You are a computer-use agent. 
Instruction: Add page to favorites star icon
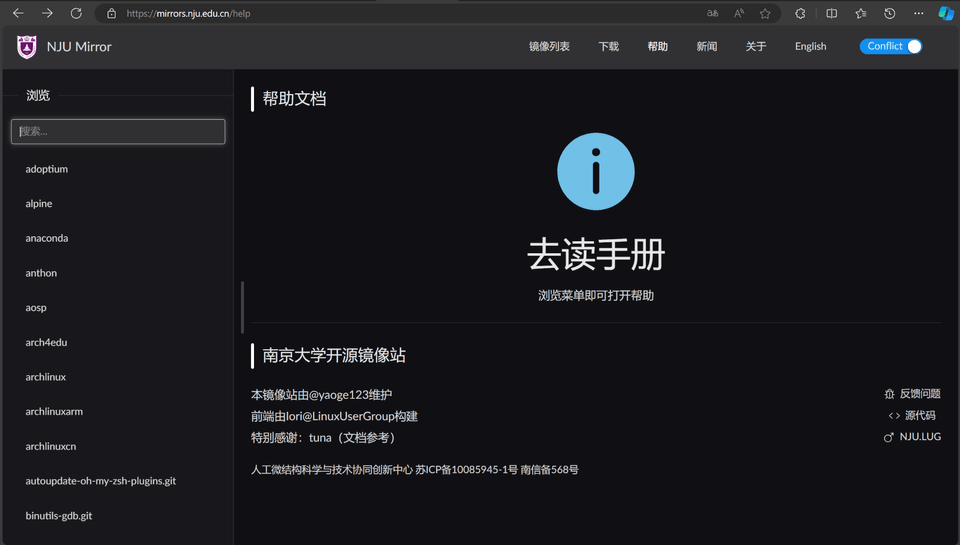[765, 14]
